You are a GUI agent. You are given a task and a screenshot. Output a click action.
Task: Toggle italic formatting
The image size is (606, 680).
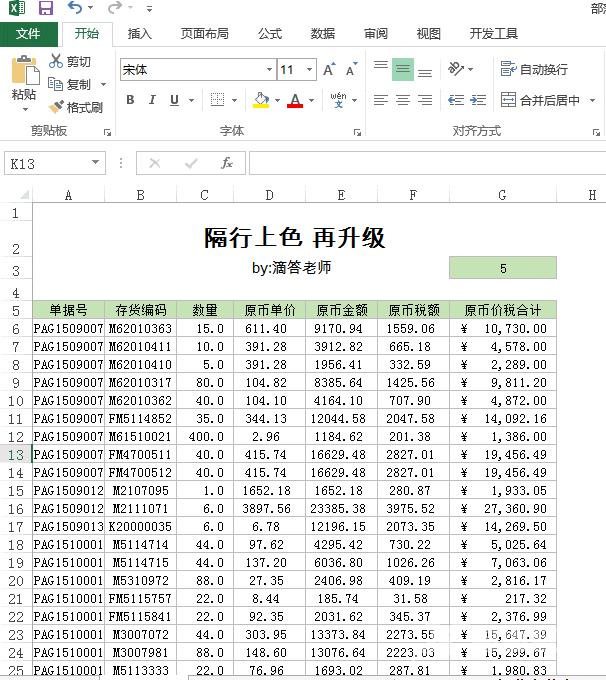(152, 100)
